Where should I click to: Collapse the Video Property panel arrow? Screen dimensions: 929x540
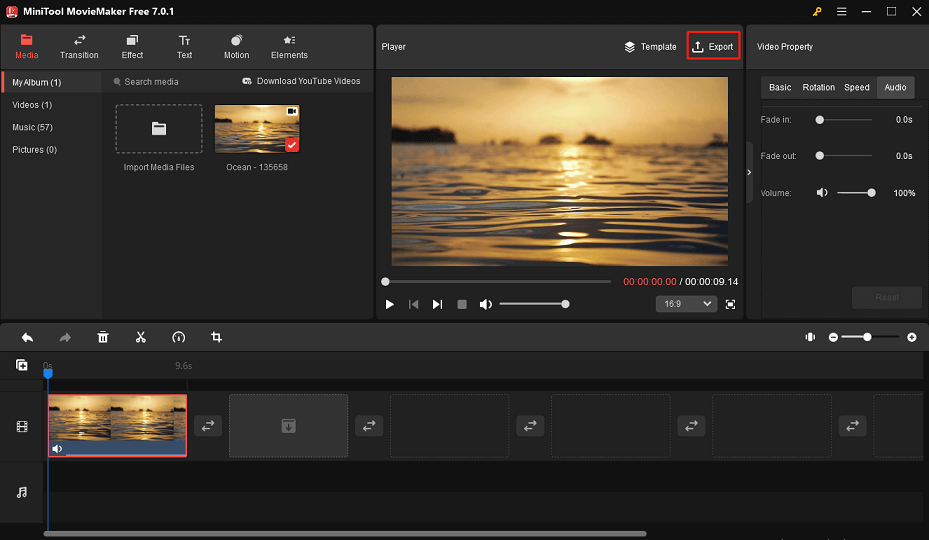coord(749,172)
